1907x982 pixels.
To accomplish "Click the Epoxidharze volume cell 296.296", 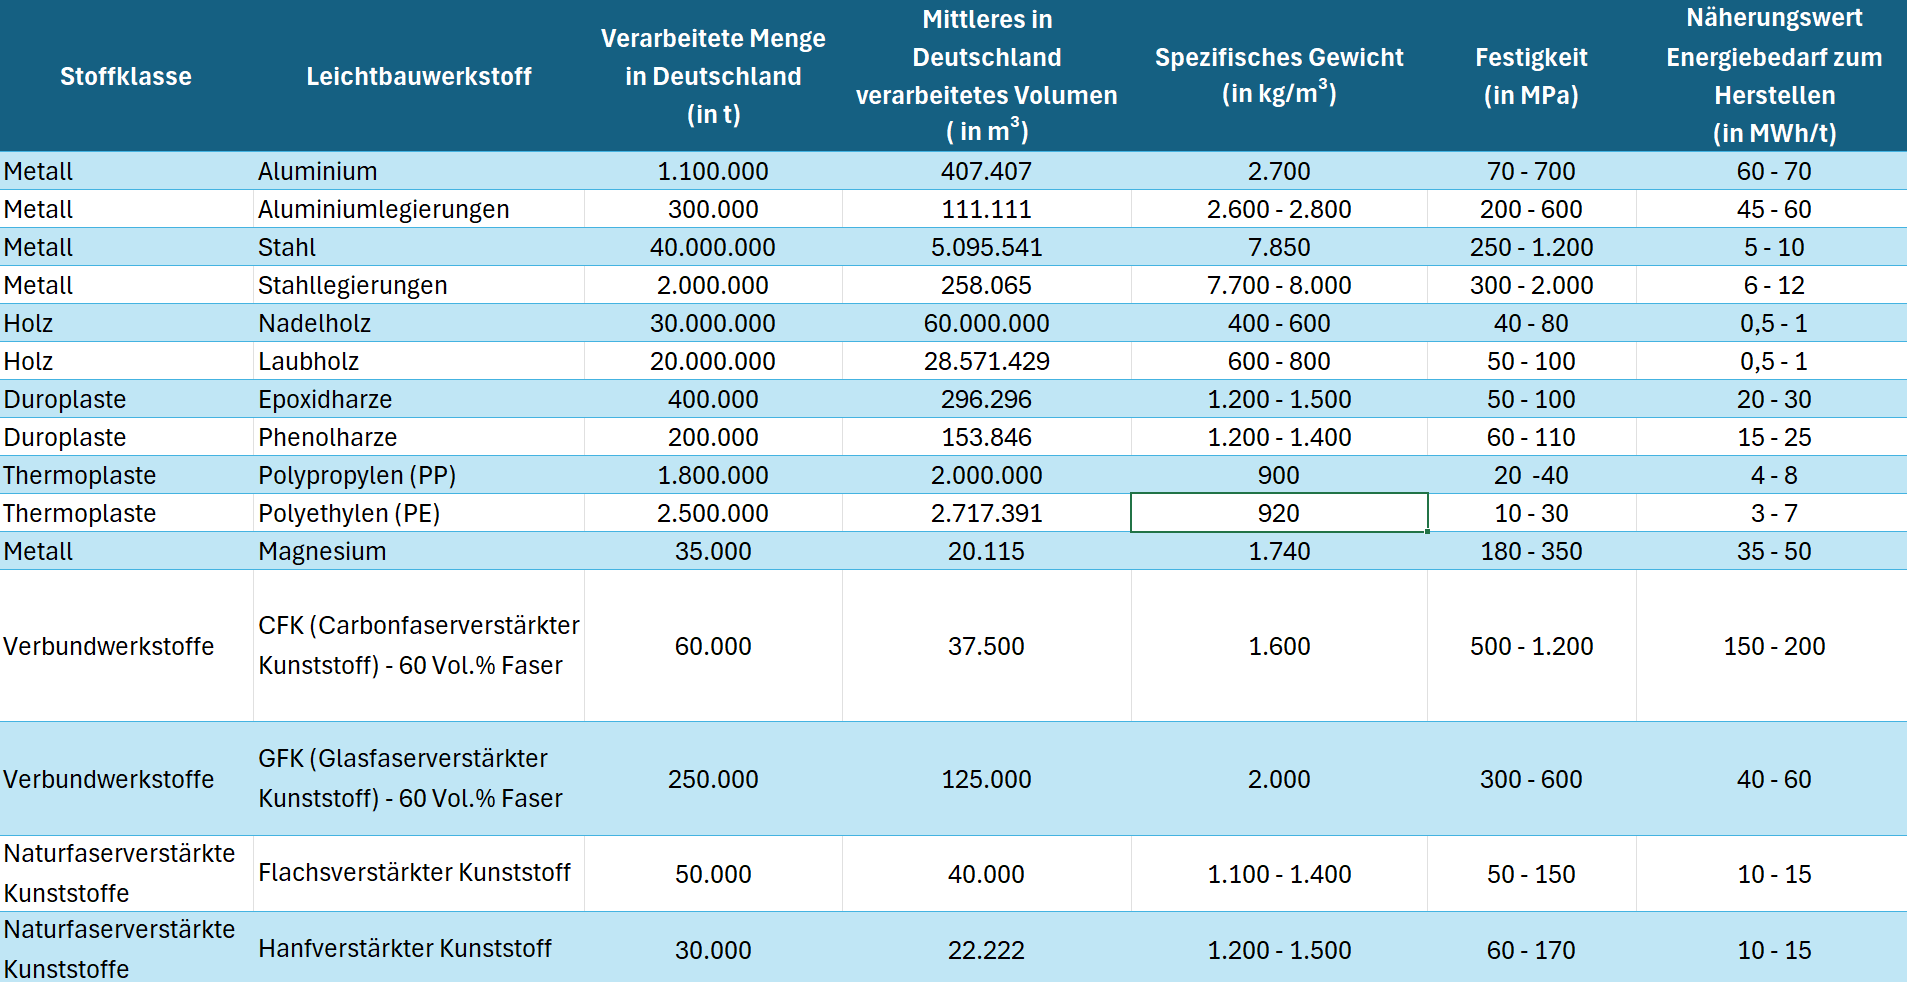I will click(x=986, y=399).
